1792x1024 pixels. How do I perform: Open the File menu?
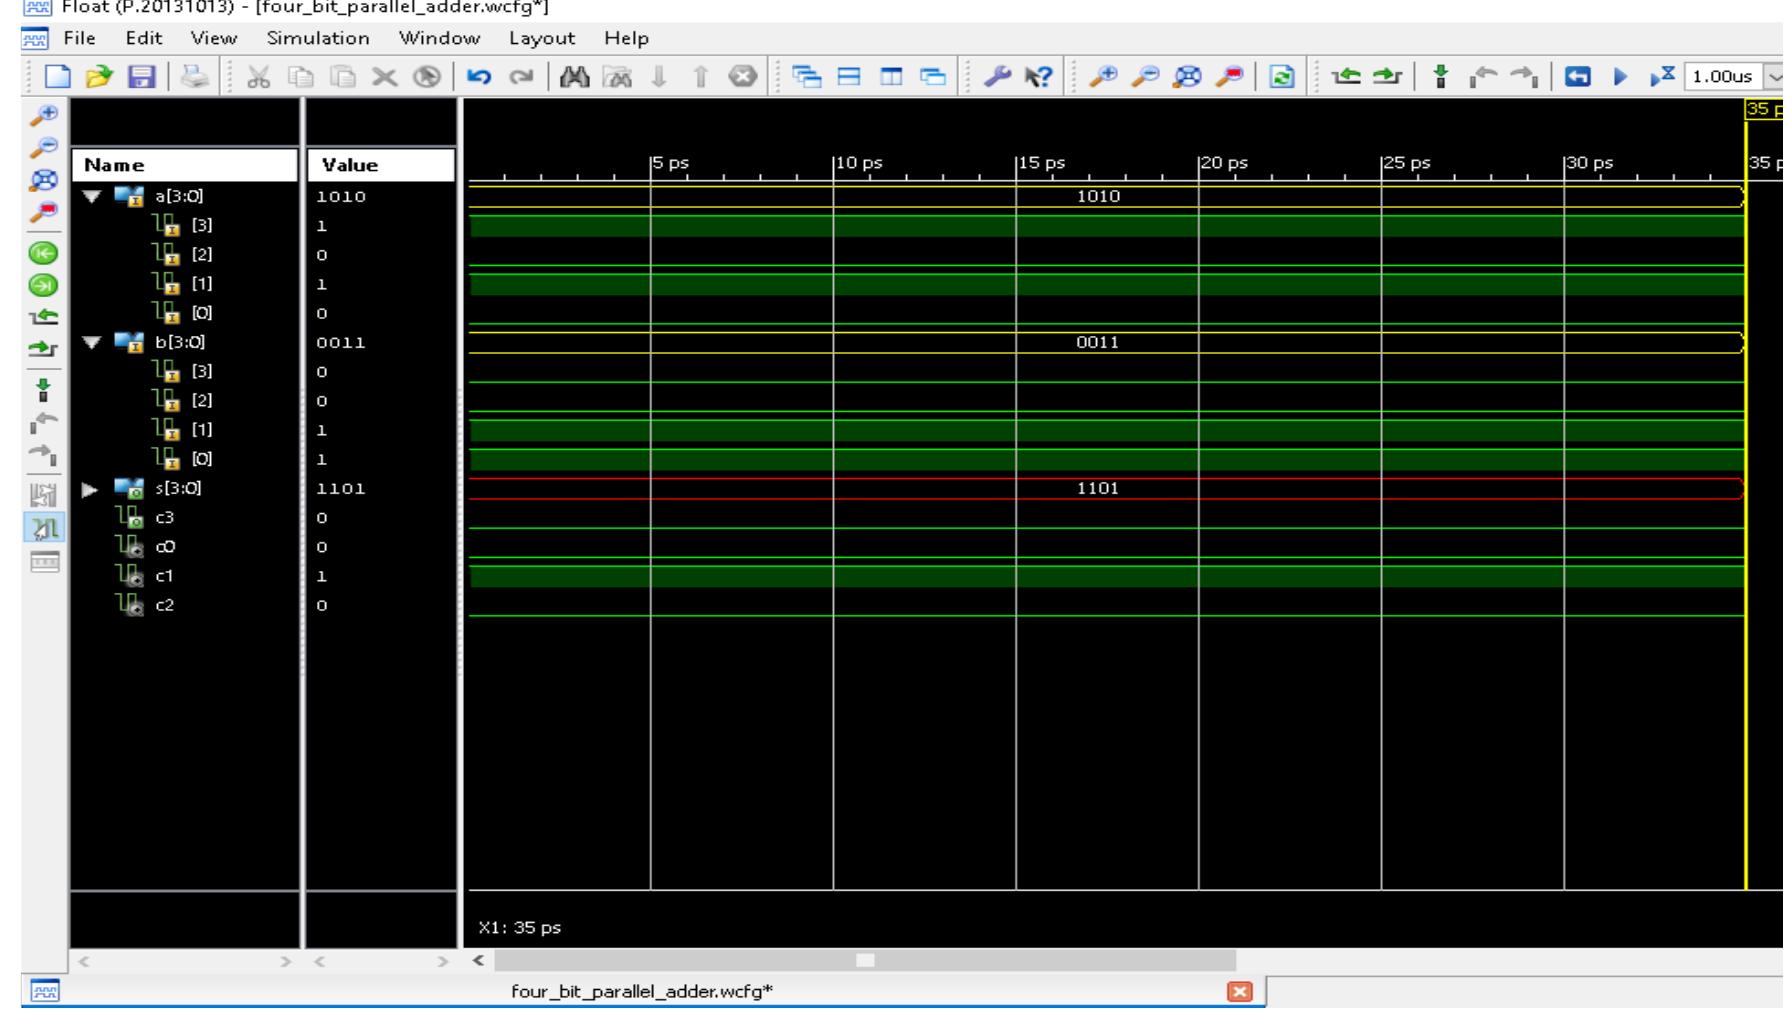[x=79, y=38]
